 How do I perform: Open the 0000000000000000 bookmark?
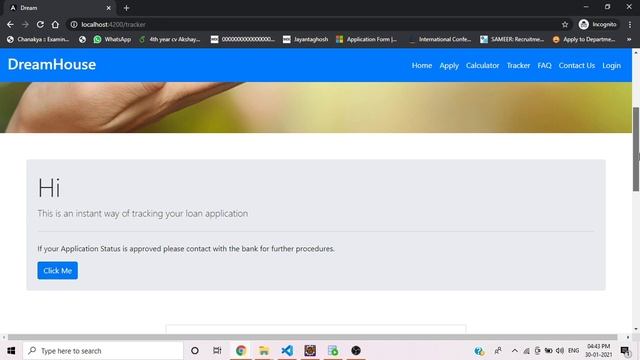coord(243,39)
